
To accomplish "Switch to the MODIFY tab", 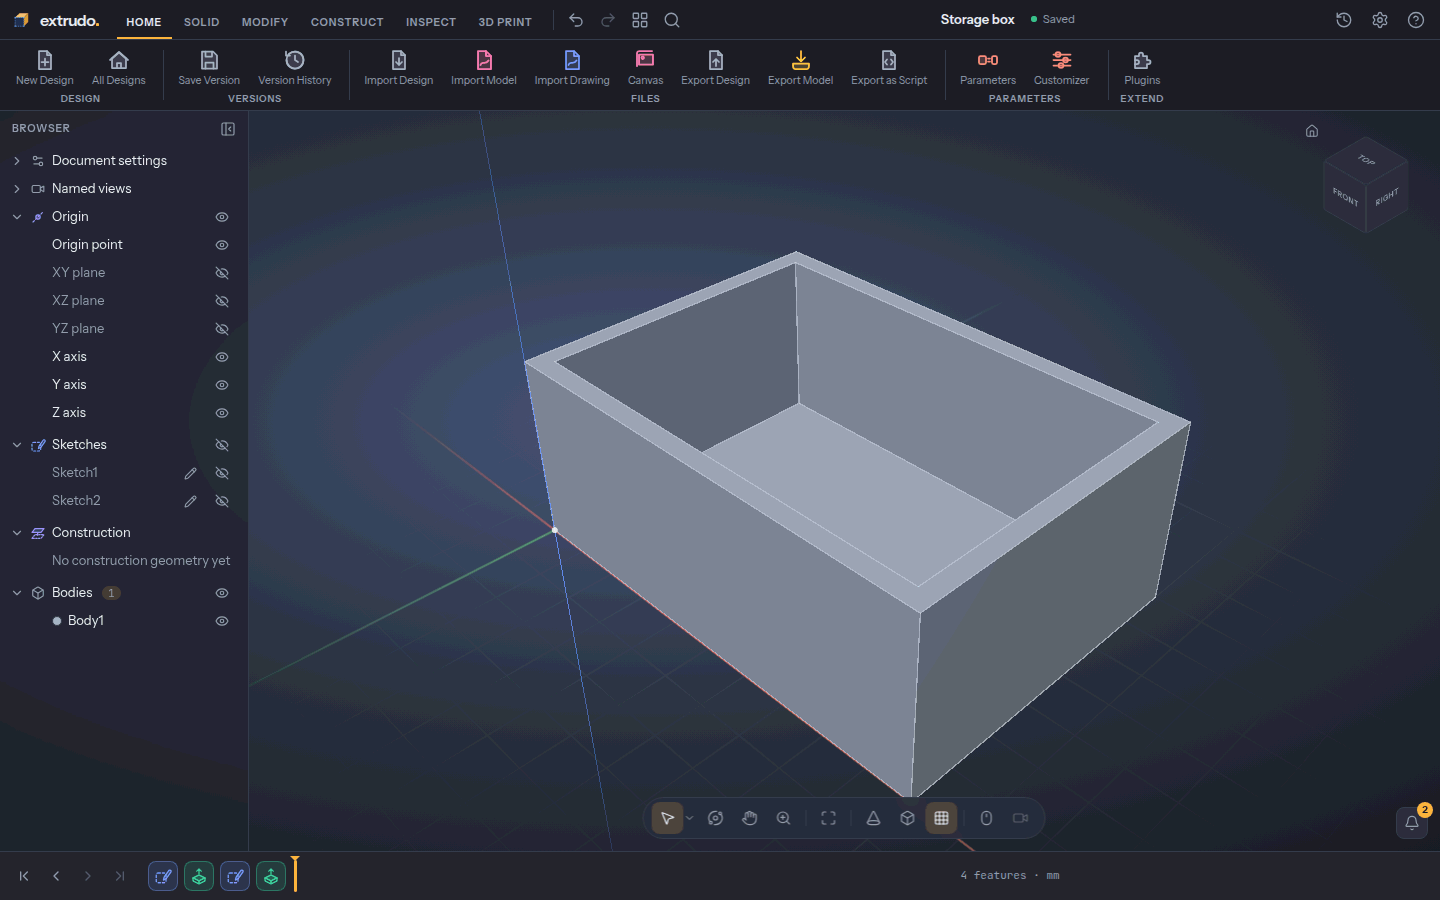I will 265,22.
